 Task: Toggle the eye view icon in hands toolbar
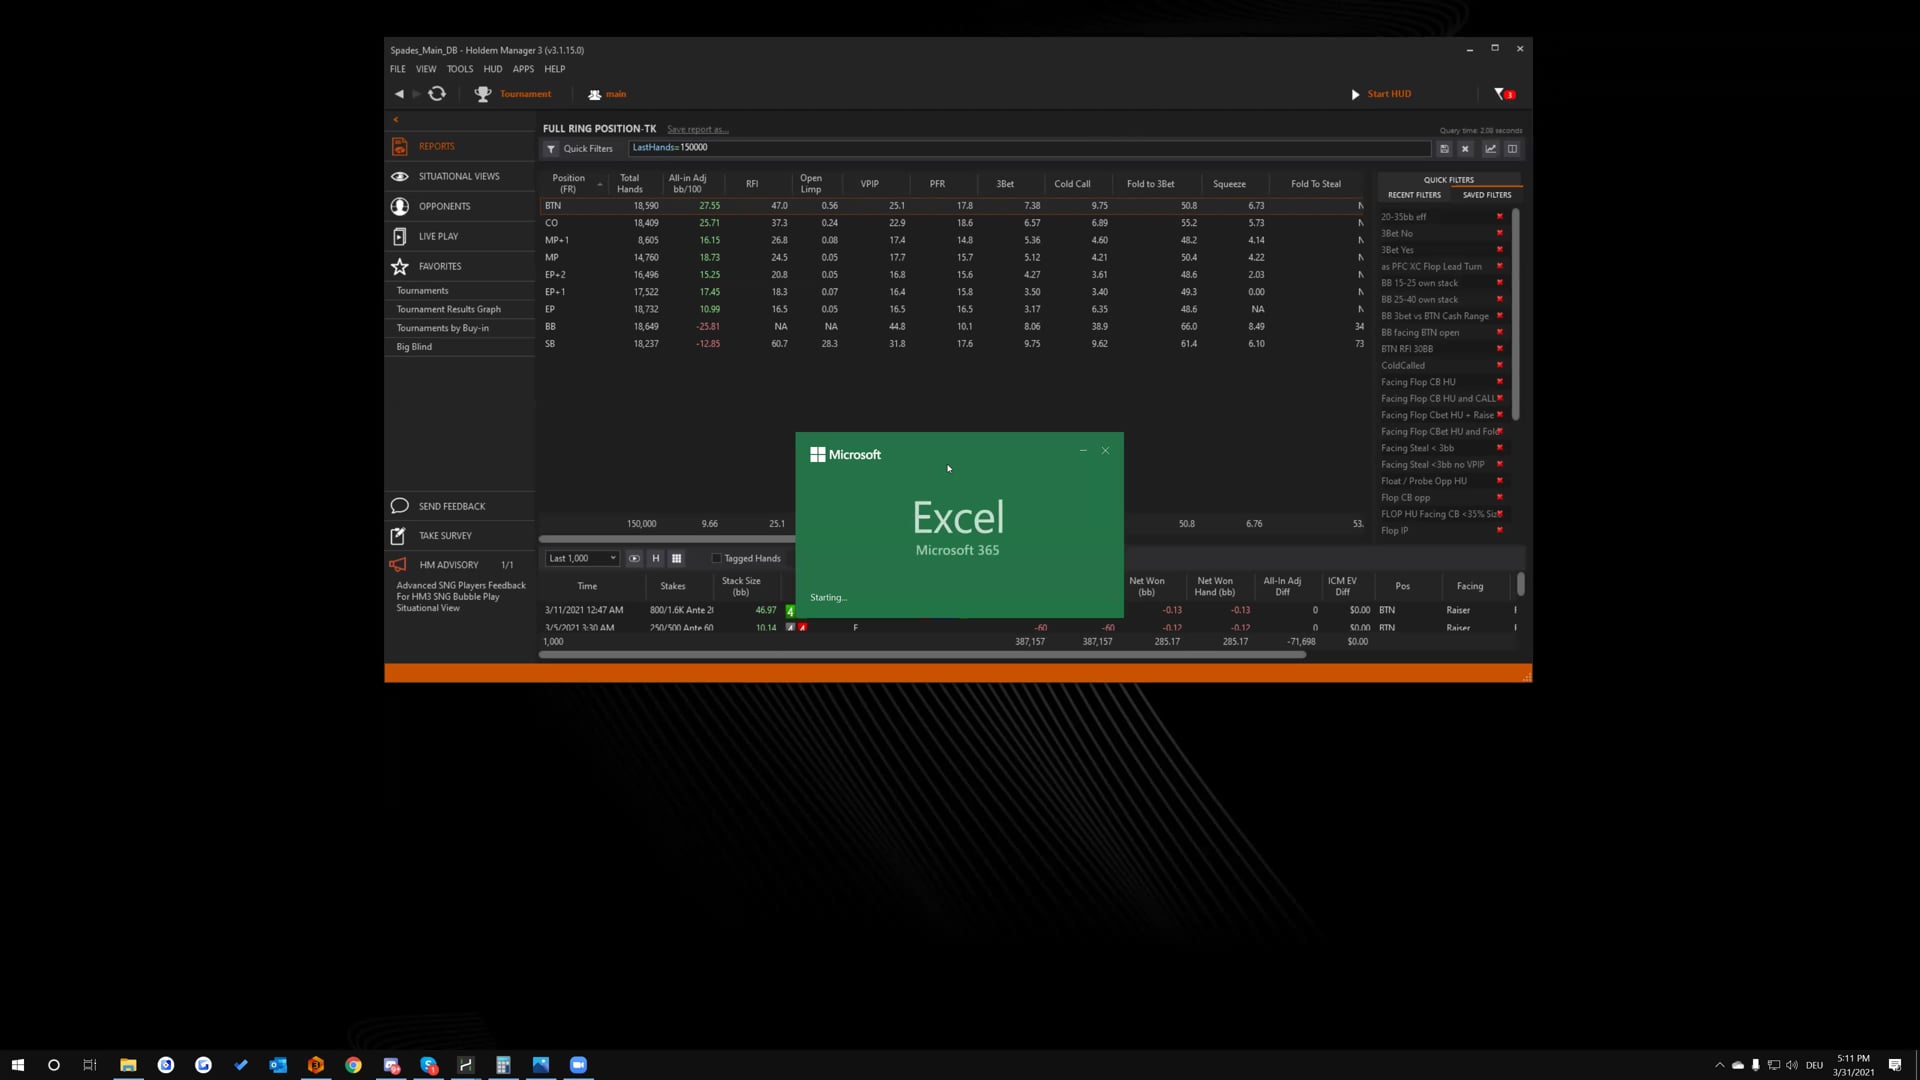(x=634, y=558)
